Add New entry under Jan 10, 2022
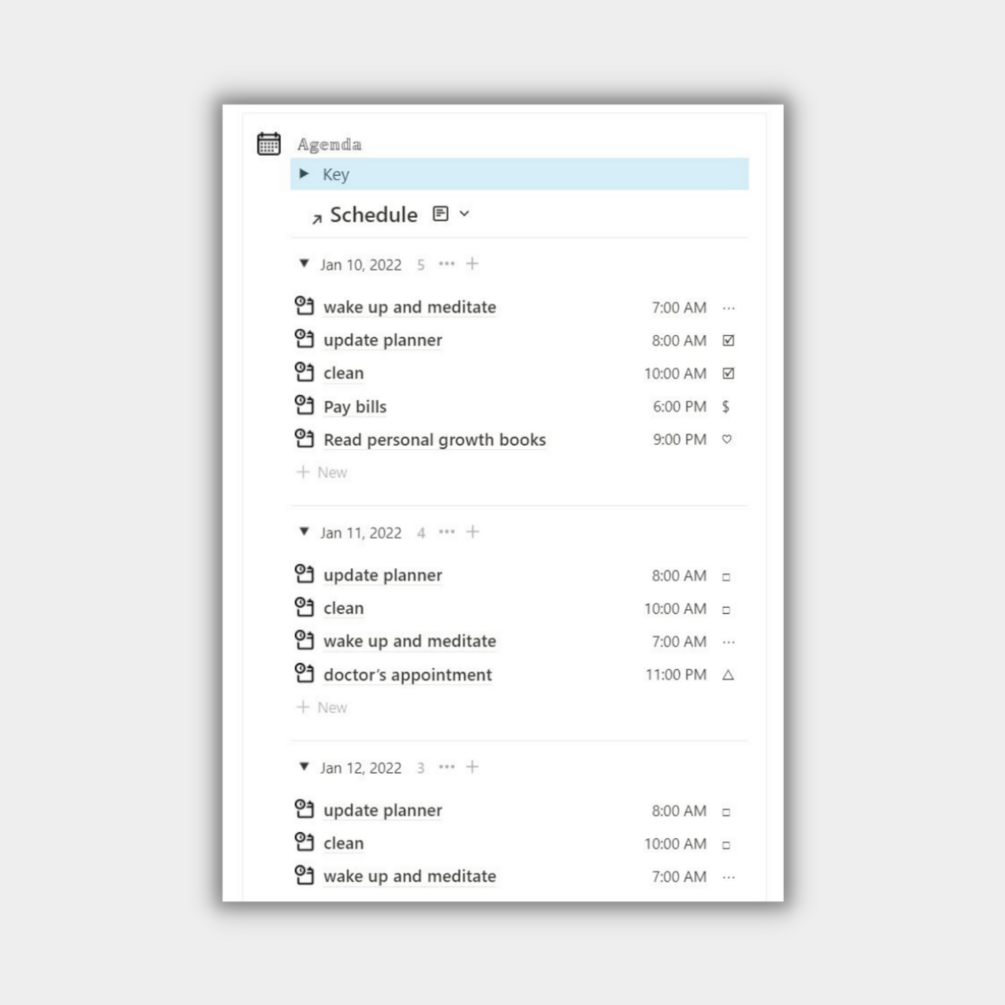This screenshot has width=1005, height=1005. coord(322,472)
